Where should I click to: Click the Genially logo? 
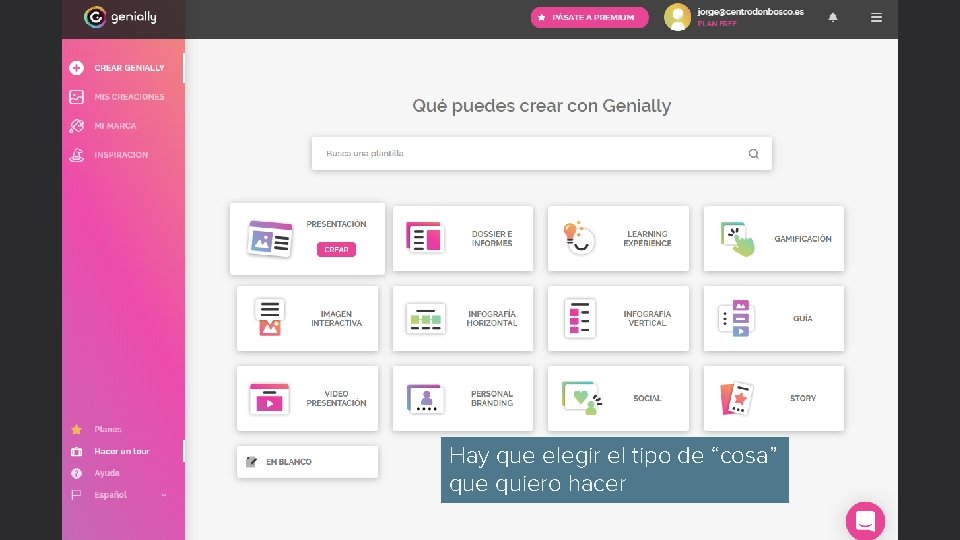point(120,17)
